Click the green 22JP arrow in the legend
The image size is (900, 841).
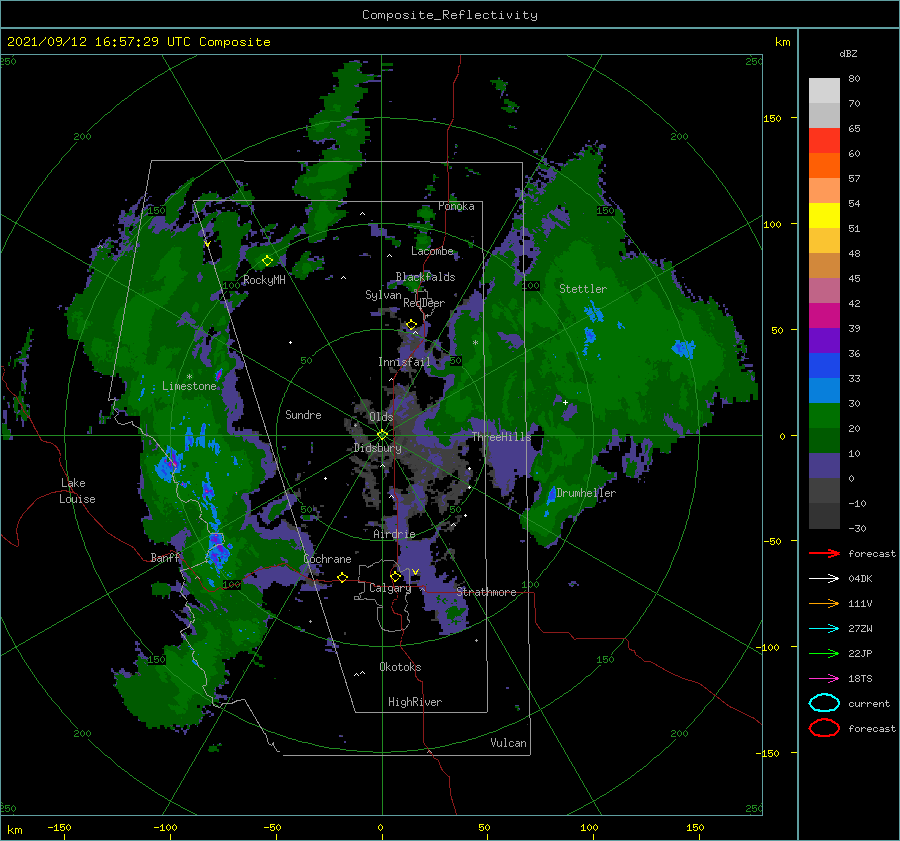pyautogui.click(x=824, y=653)
